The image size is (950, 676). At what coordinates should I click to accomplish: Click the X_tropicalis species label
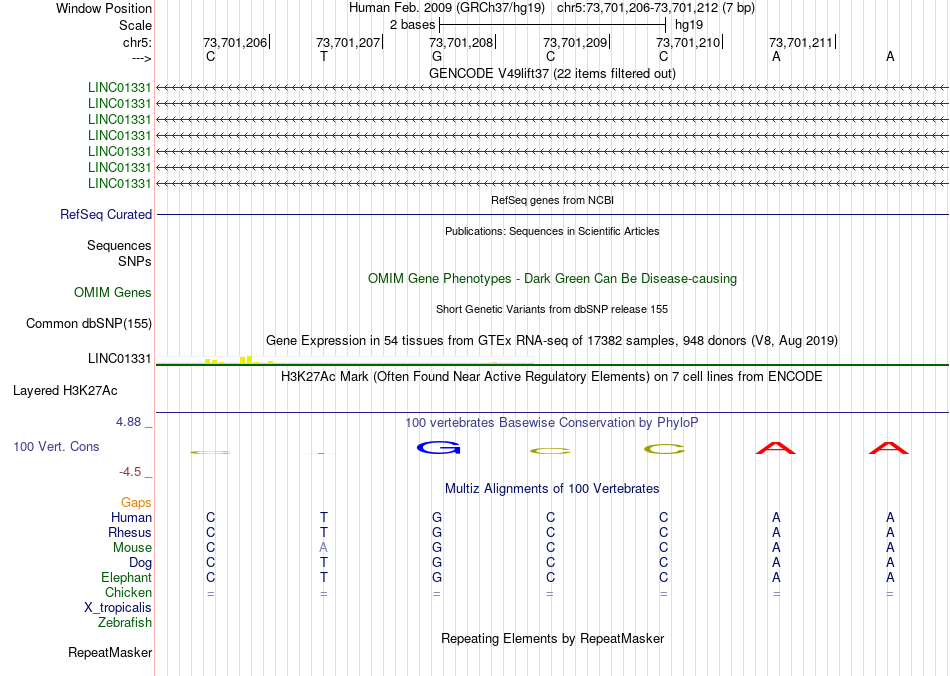click(x=118, y=608)
